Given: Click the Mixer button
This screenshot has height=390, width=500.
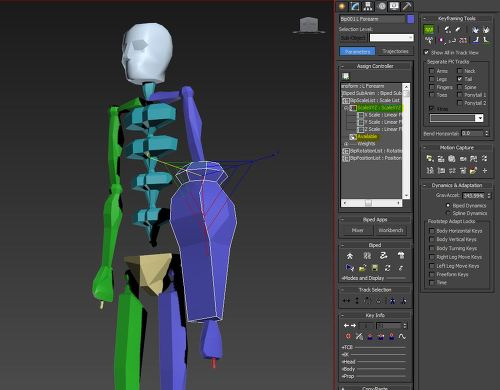Looking at the screenshot, I should 357,230.
